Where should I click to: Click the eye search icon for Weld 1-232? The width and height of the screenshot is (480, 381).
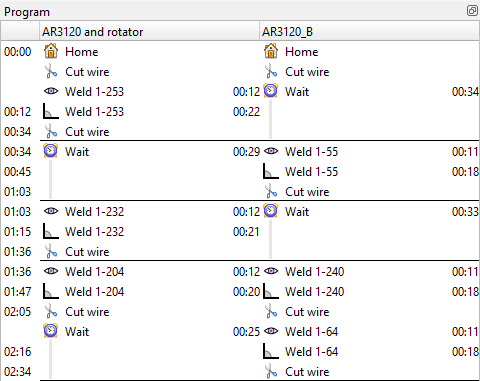pos(51,211)
